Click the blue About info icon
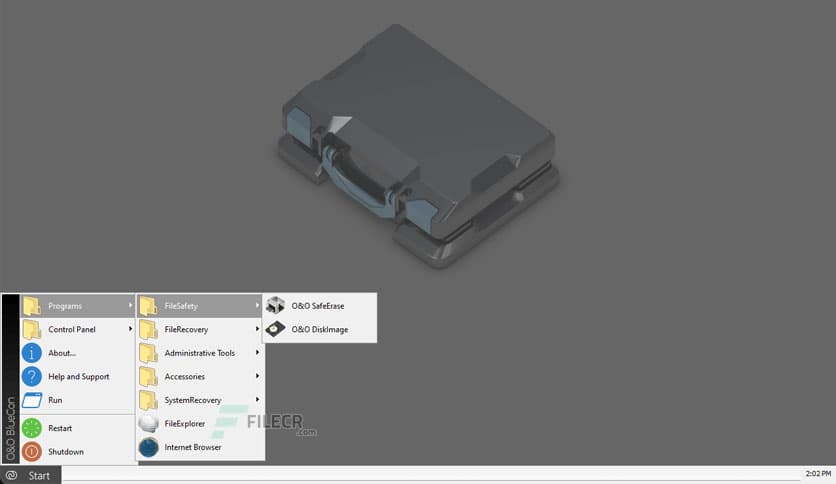 (x=31, y=353)
